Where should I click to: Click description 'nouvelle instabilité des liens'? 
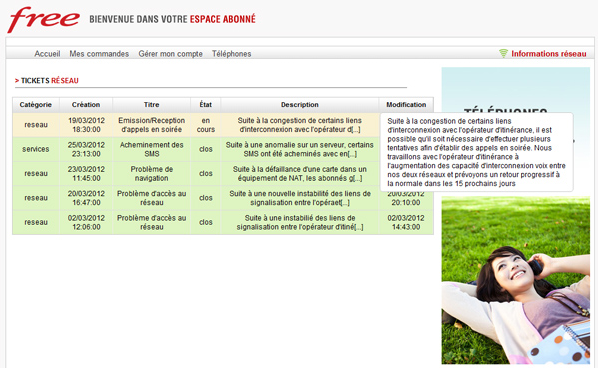click(300, 198)
